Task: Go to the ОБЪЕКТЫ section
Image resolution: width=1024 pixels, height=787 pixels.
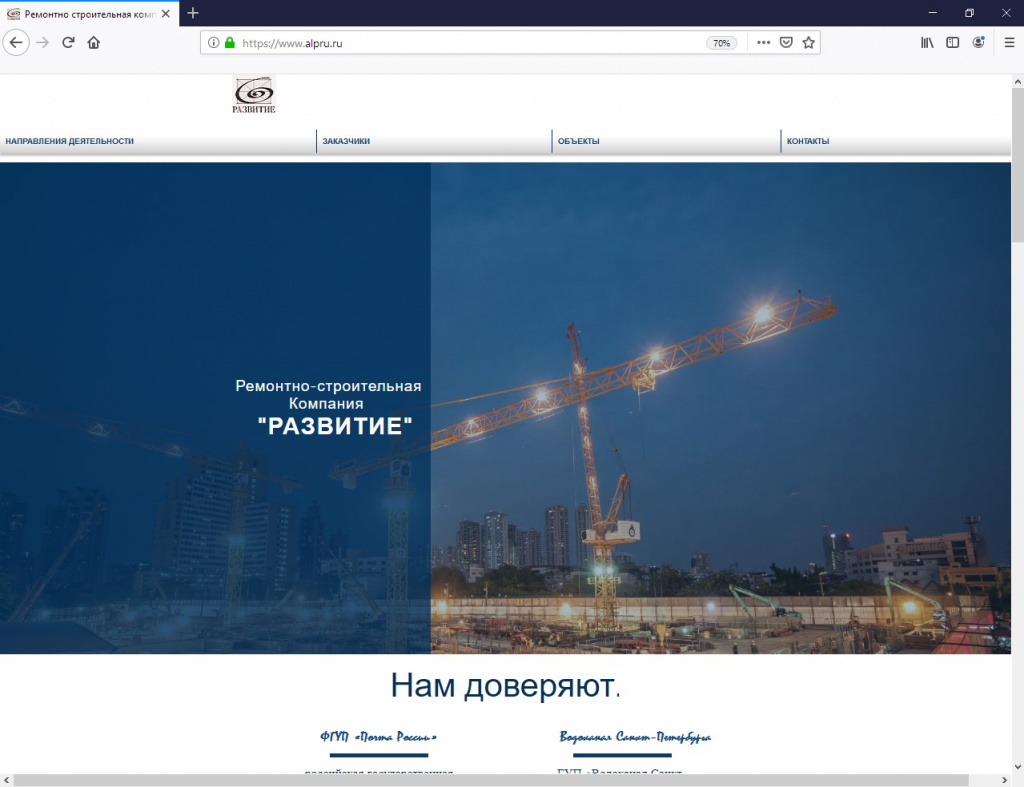Action: (x=579, y=141)
